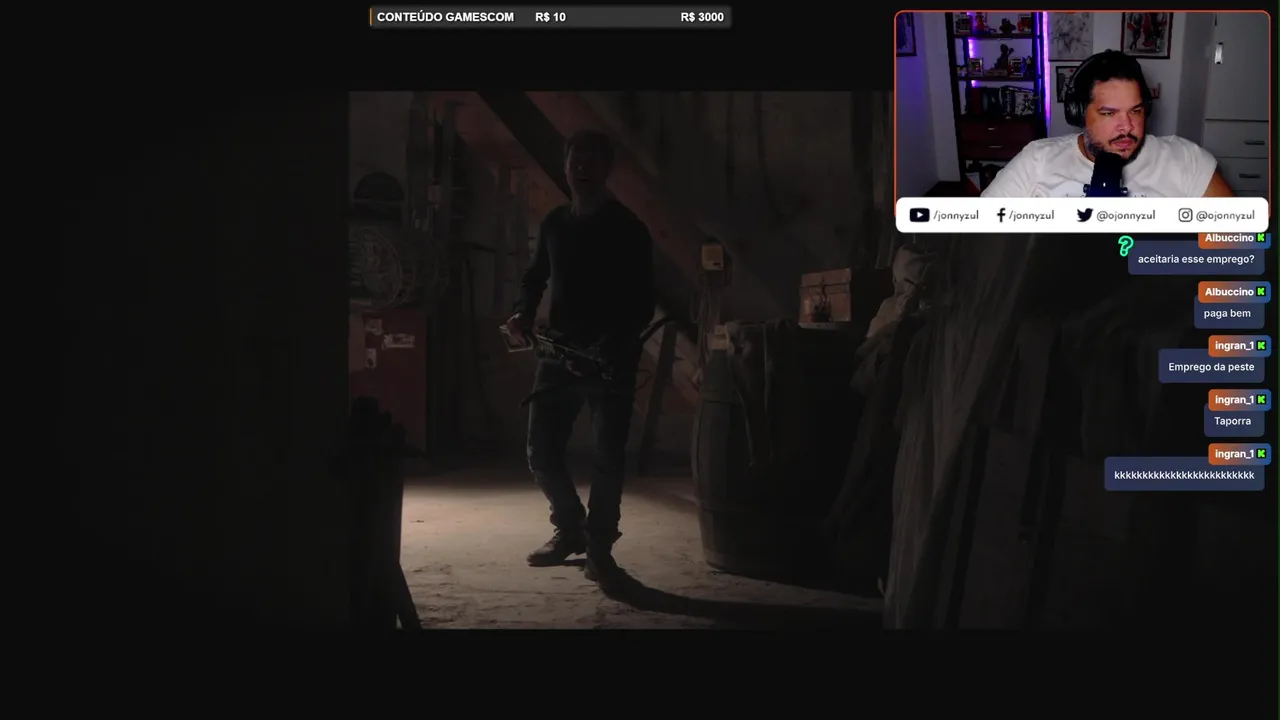The image size is (1280, 720).
Task: Click the green question mark icon
Action: click(1125, 246)
